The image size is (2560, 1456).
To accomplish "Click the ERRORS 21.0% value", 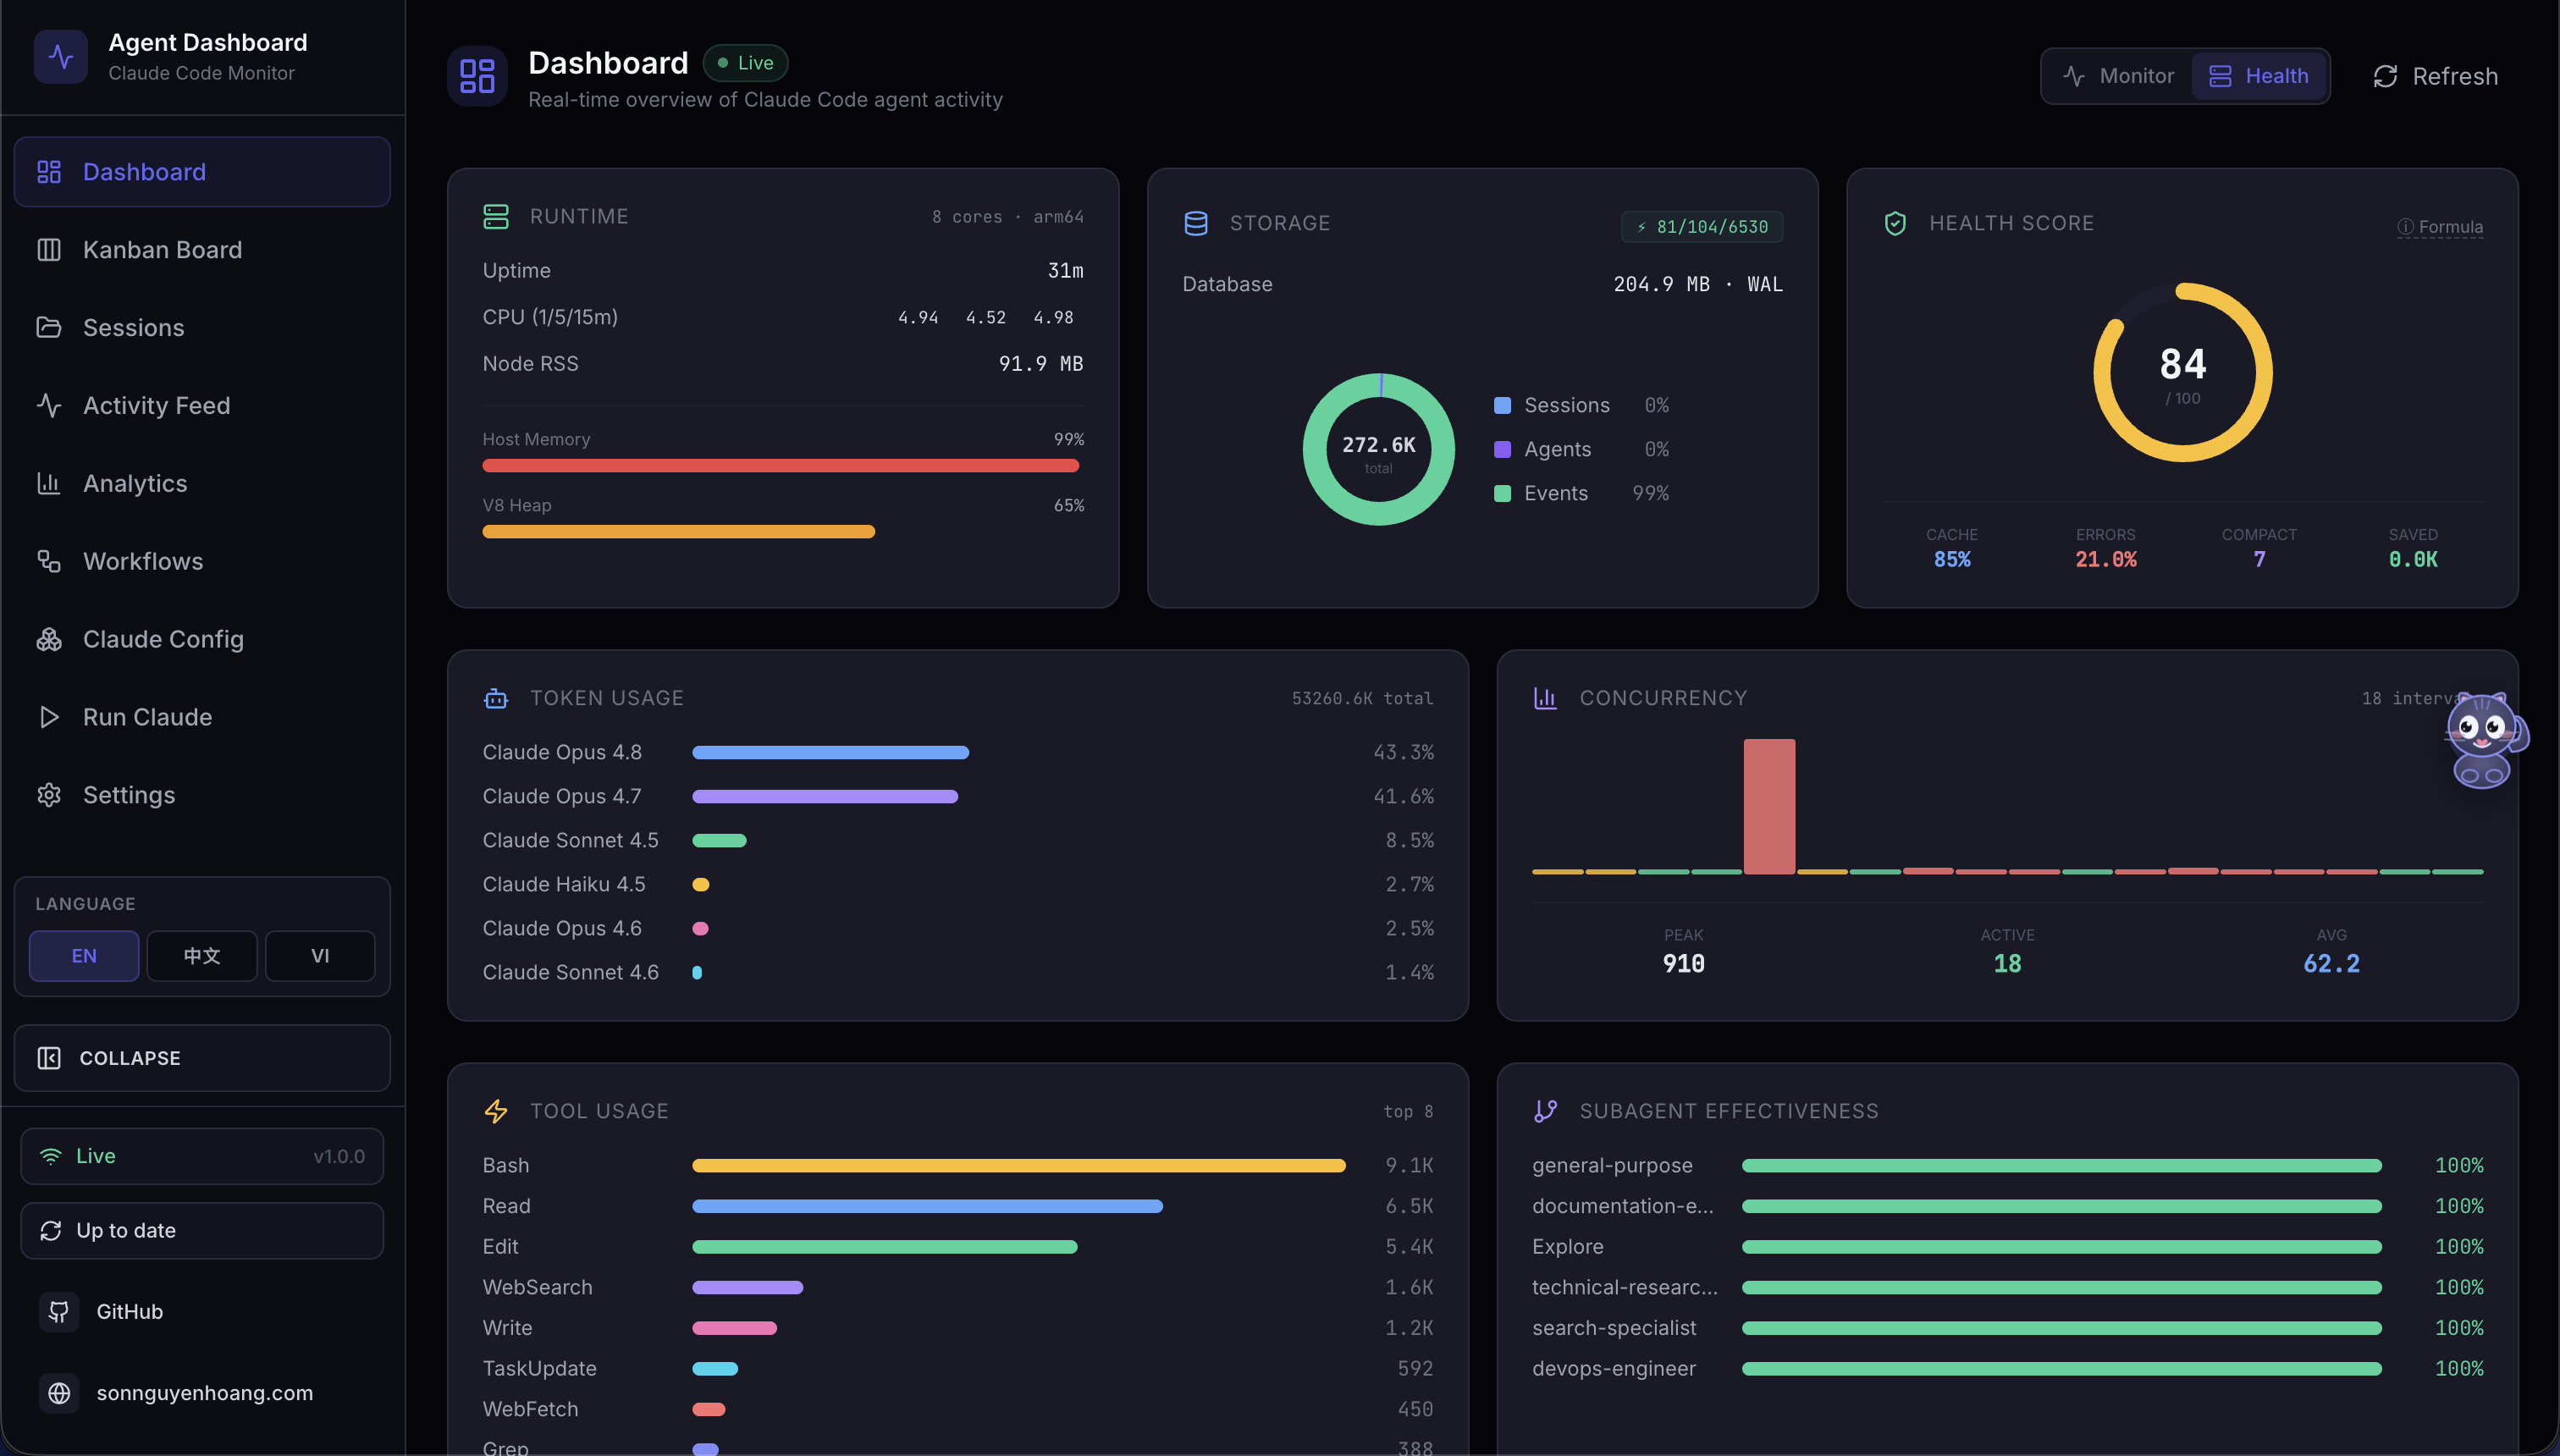I will 2105,560.
